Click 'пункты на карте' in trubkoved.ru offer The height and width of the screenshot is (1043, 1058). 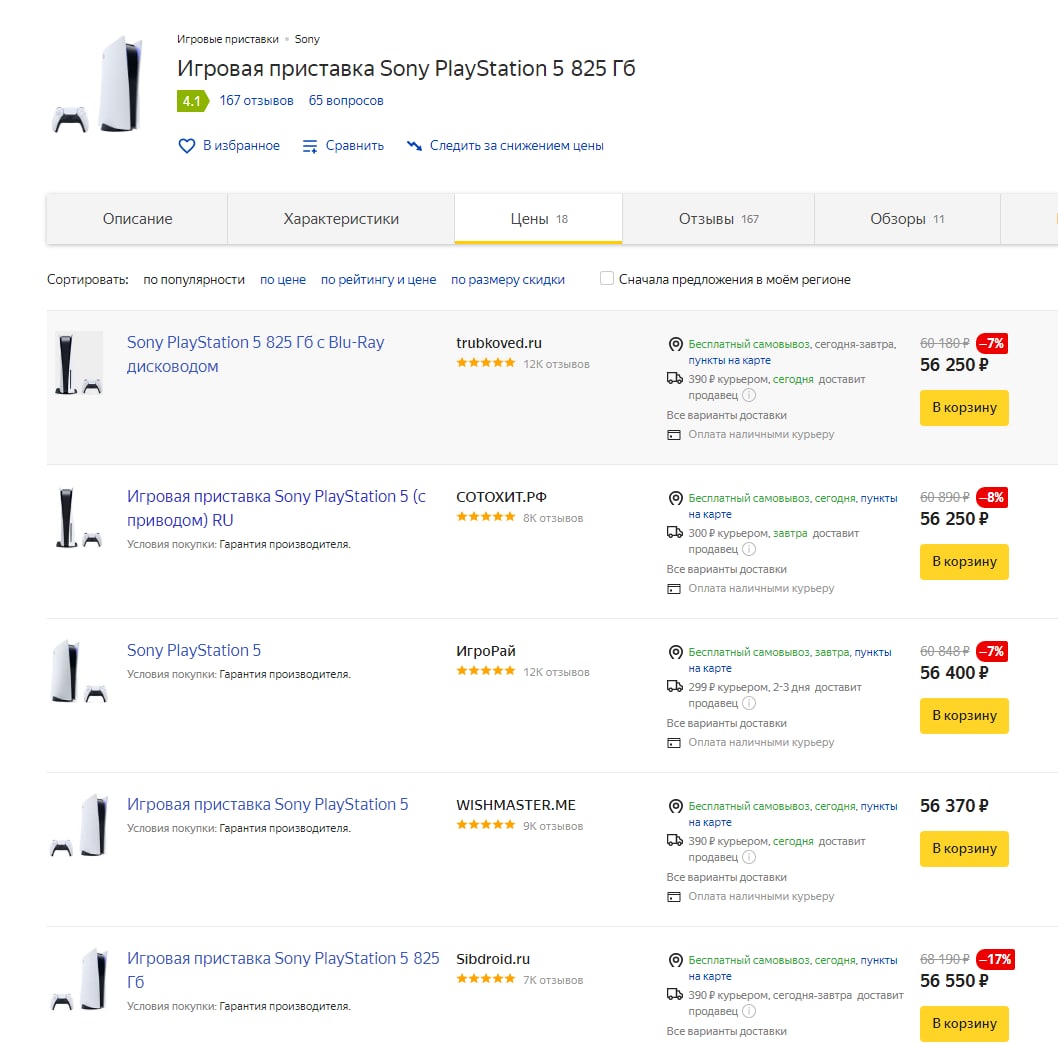tap(729, 360)
